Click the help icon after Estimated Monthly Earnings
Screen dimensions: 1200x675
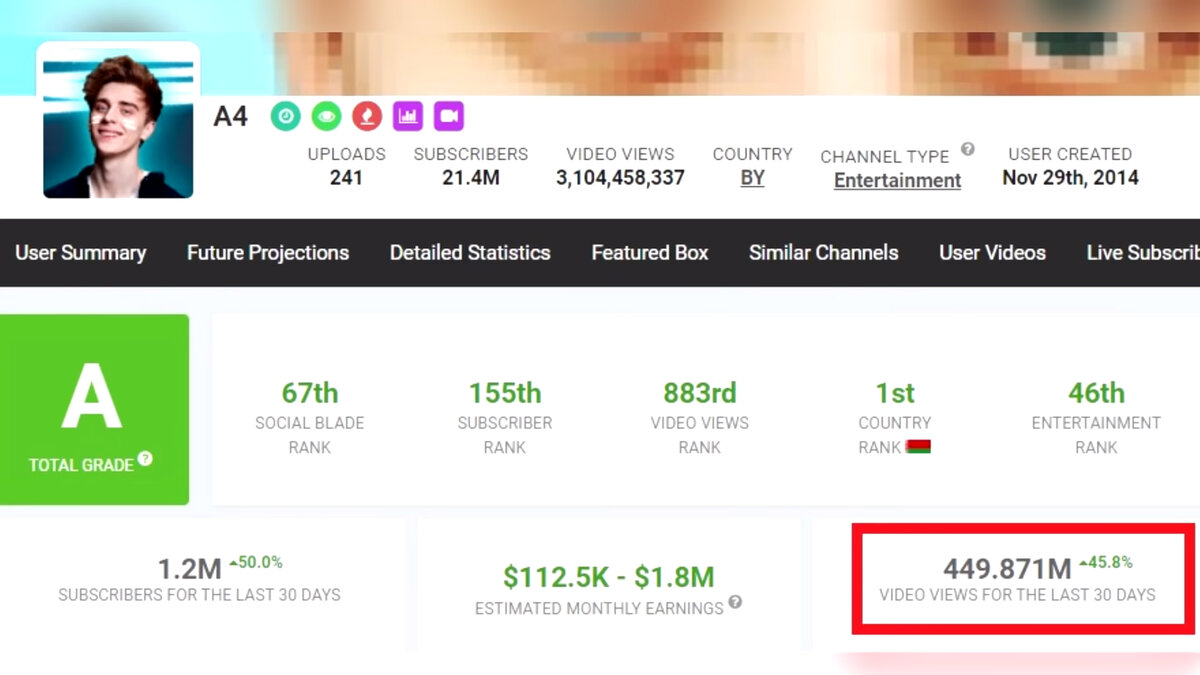pos(735,602)
